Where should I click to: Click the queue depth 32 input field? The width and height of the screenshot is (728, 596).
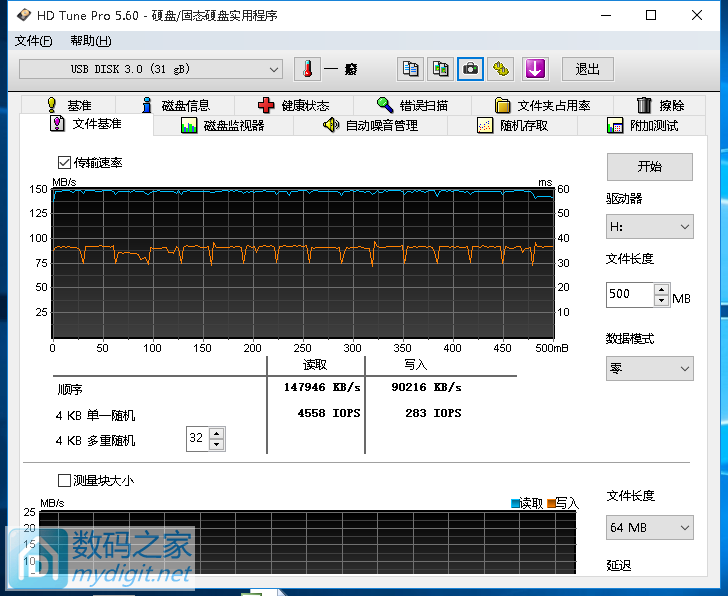click(198, 439)
